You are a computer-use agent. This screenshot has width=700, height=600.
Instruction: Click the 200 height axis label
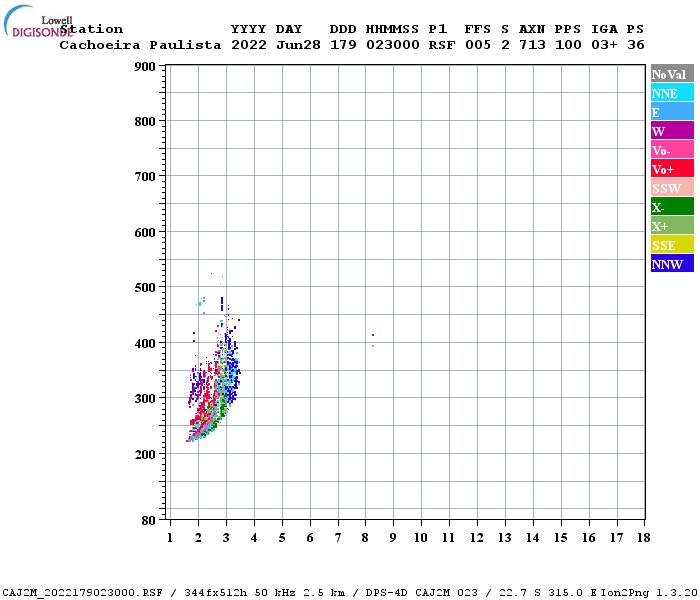click(145, 454)
